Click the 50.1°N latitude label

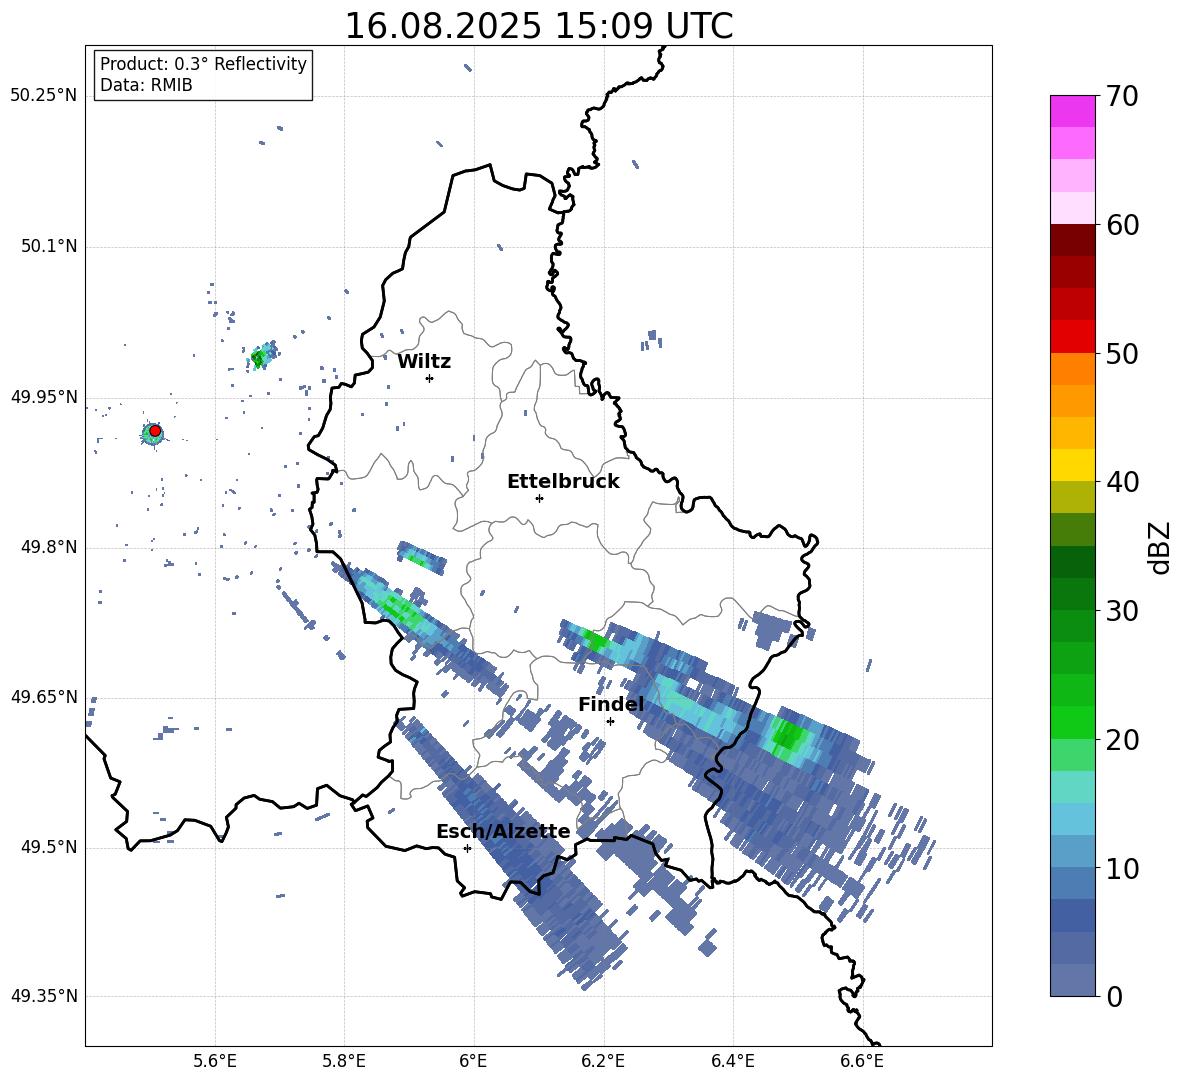pos(49,247)
